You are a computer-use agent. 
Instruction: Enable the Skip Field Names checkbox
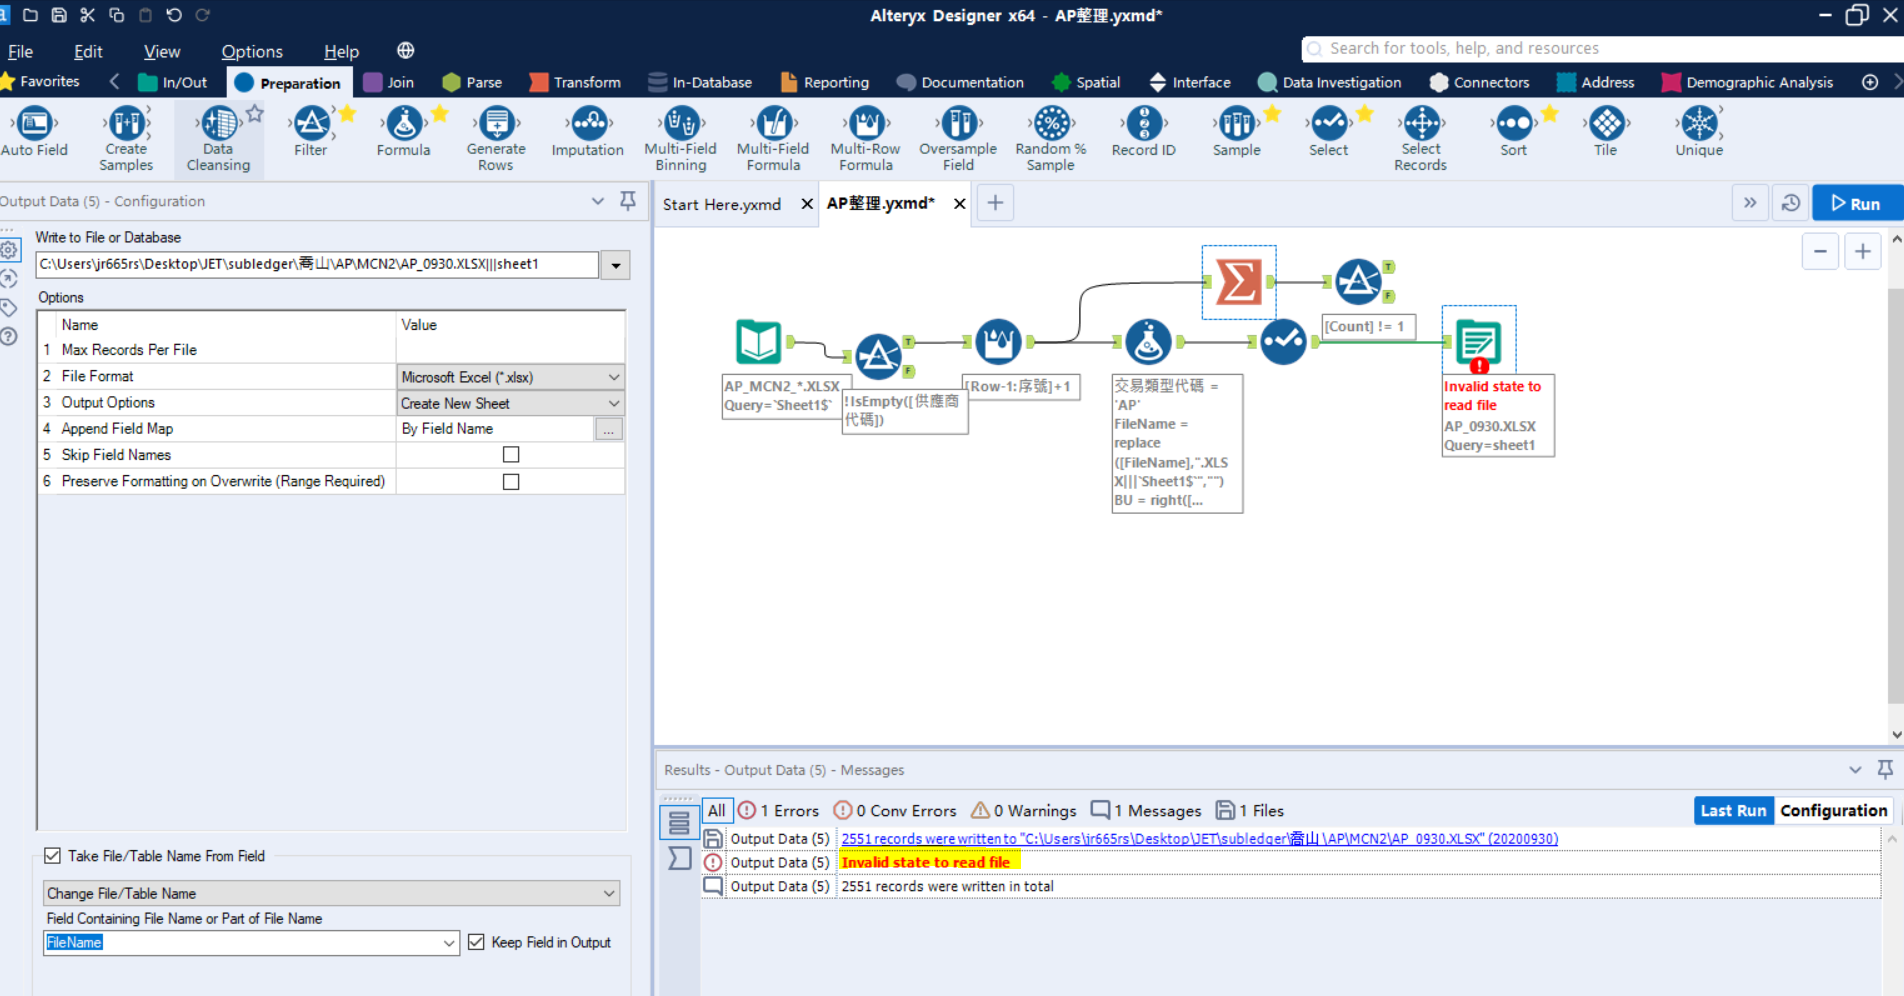(511, 454)
